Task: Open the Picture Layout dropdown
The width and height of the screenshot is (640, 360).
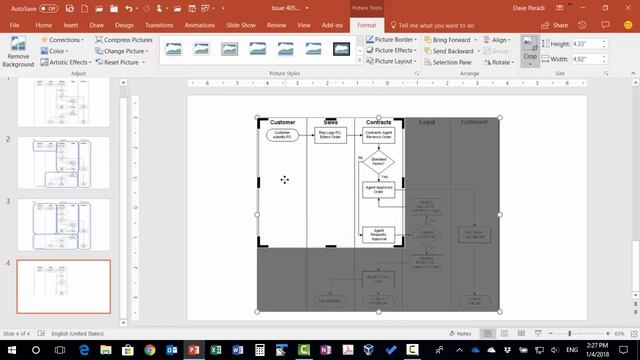Action: coord(391,61)
